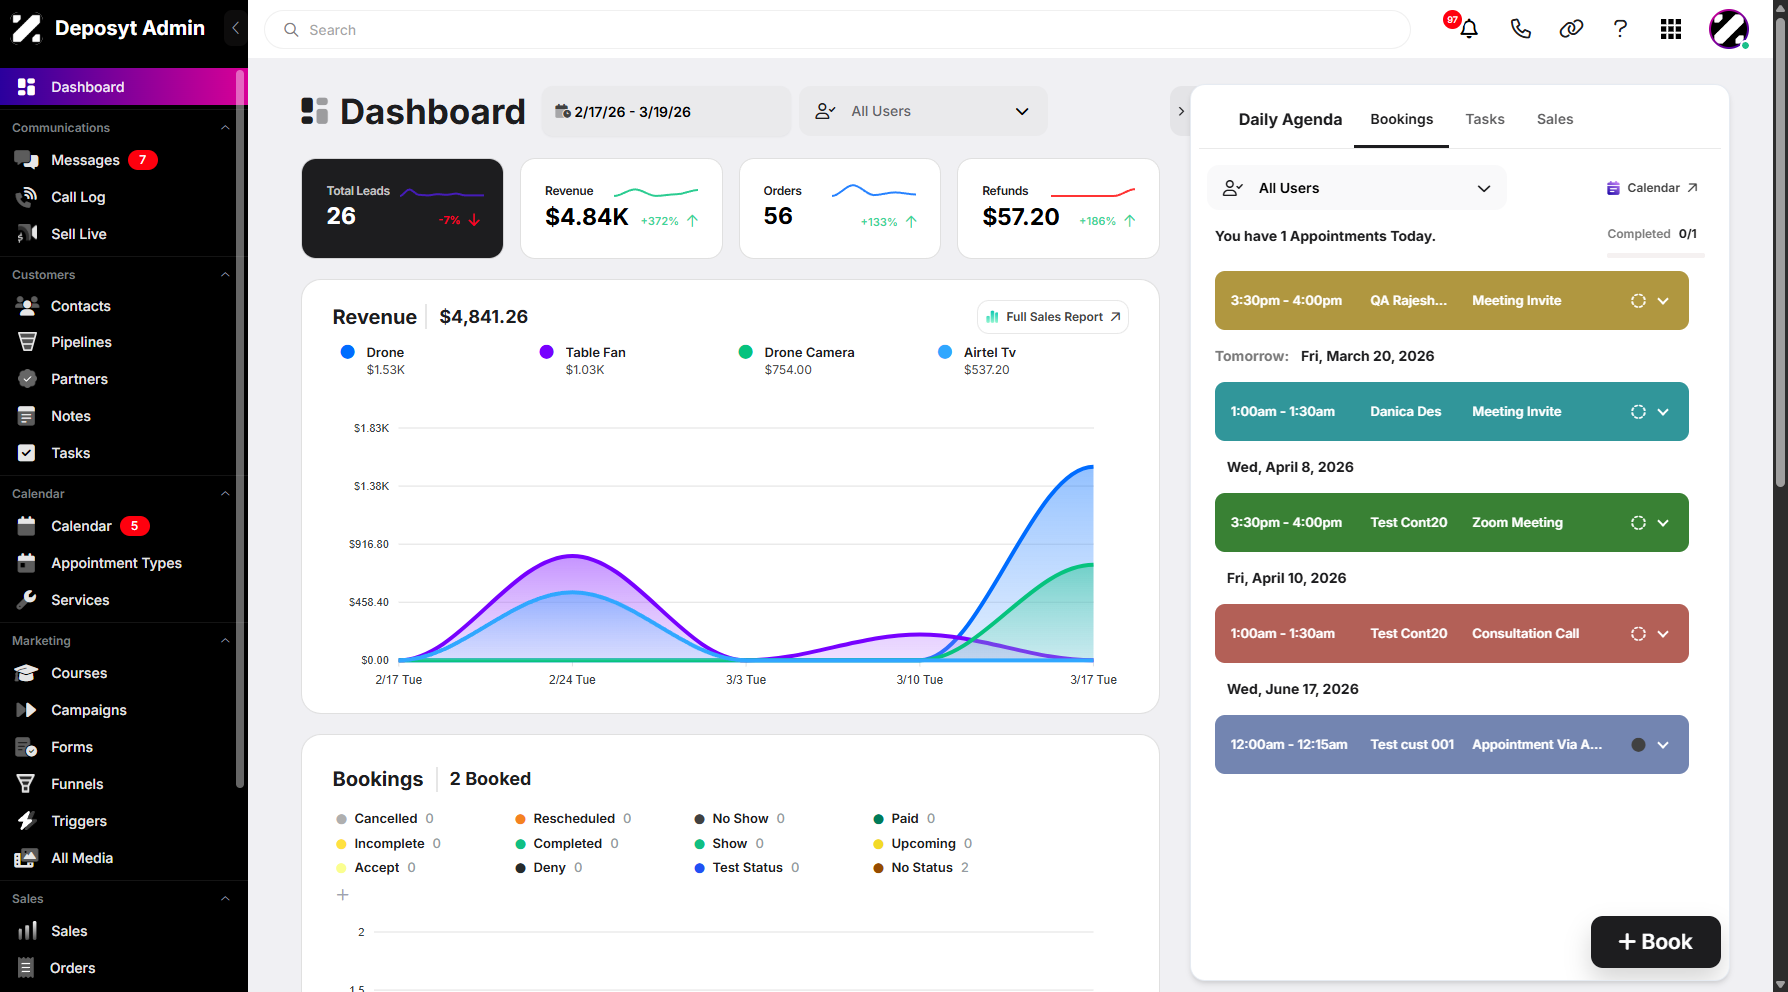Open the help question mark icon
Image resolution: width=1788 pixels, height=992 pixels.
(x=1620, y=29)
